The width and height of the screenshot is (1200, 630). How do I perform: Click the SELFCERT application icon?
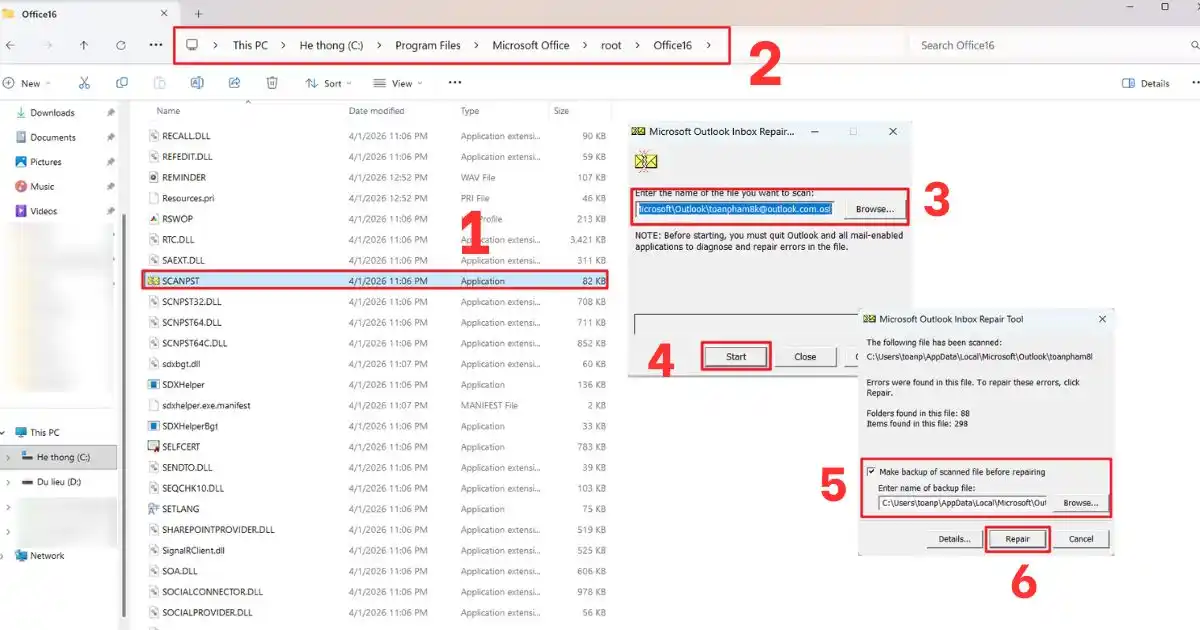[x=153, y=447]
